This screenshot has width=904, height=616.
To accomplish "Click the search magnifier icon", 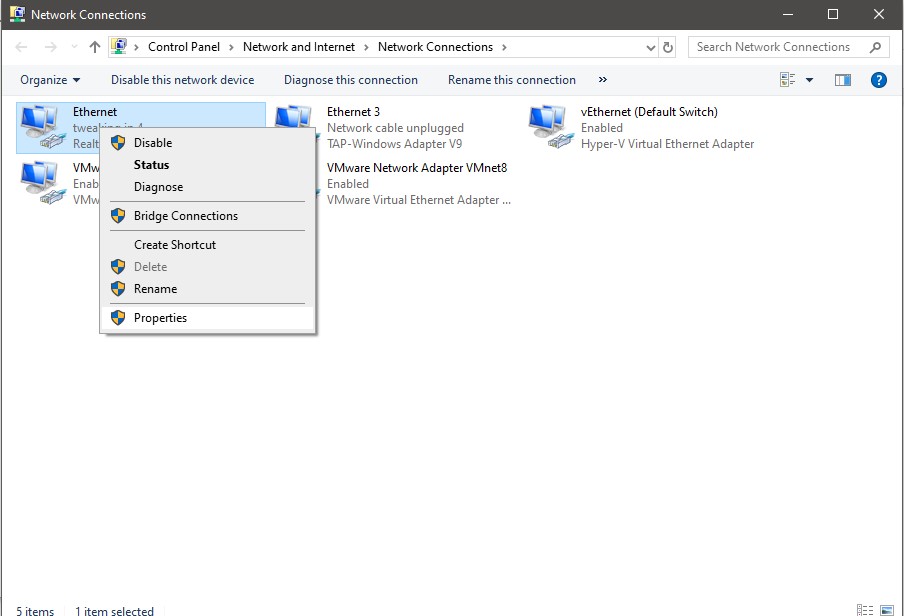I will point(875,47).
